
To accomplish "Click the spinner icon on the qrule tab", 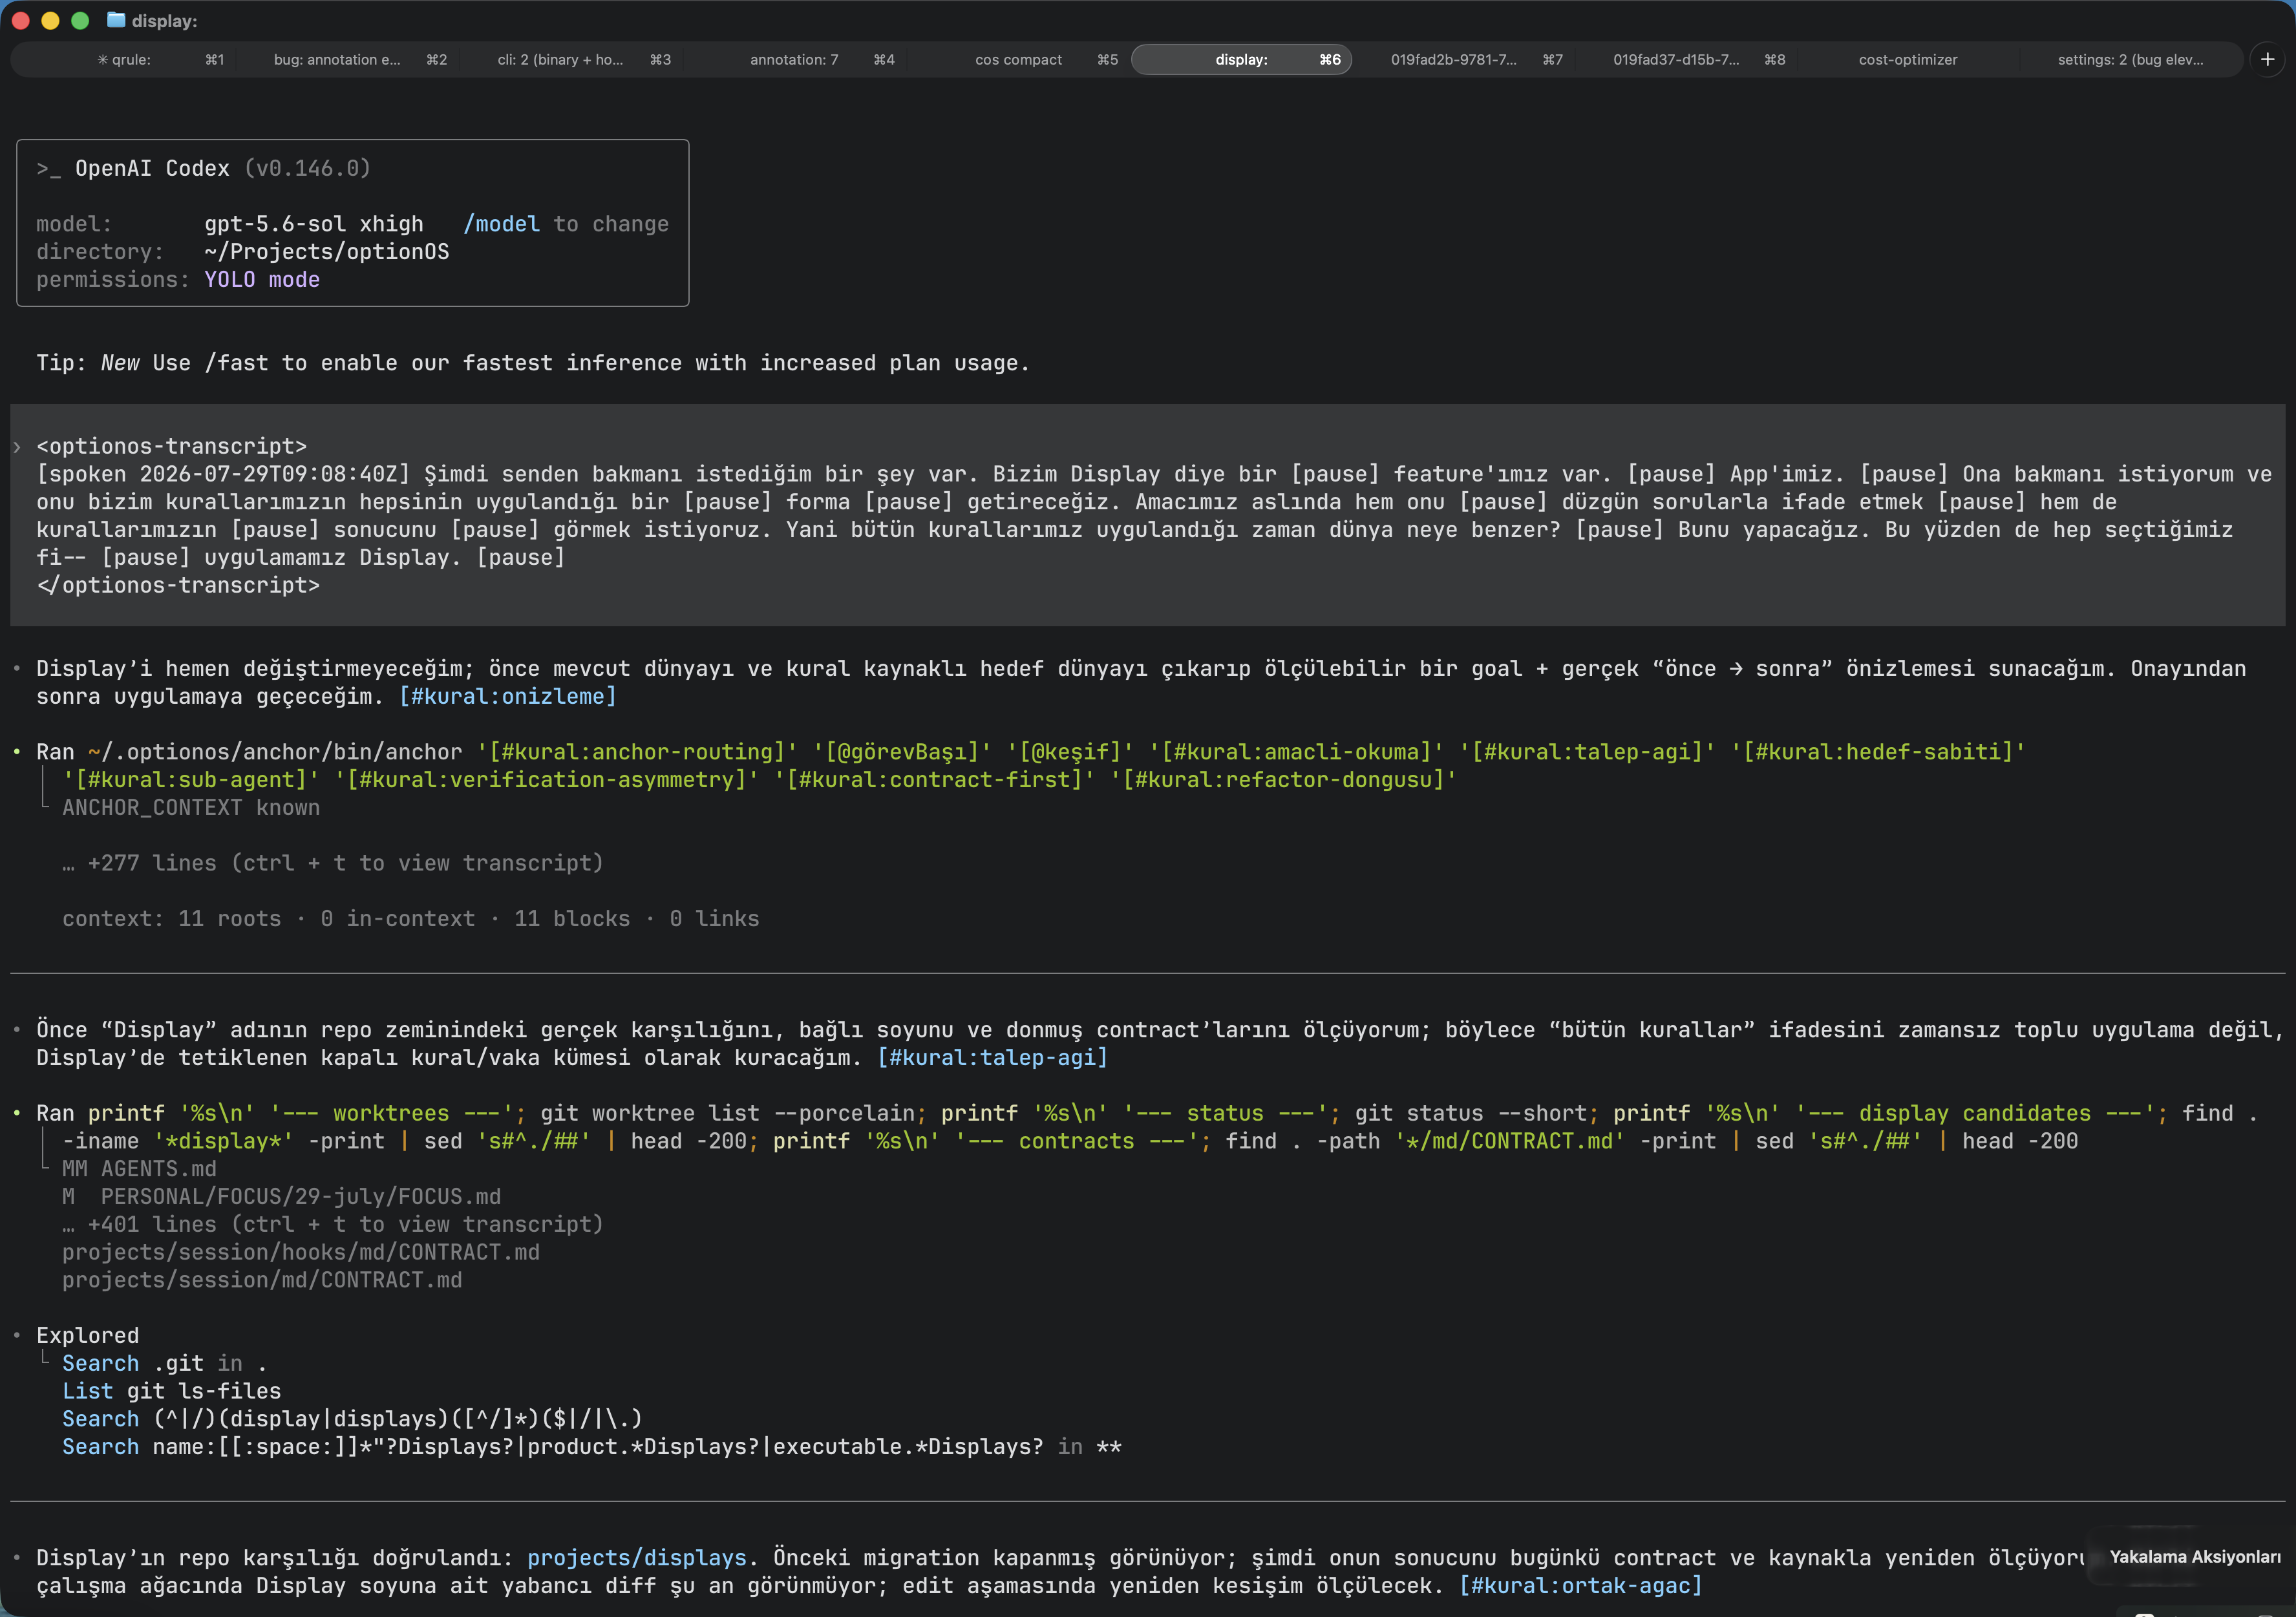I will click(102, 60).
